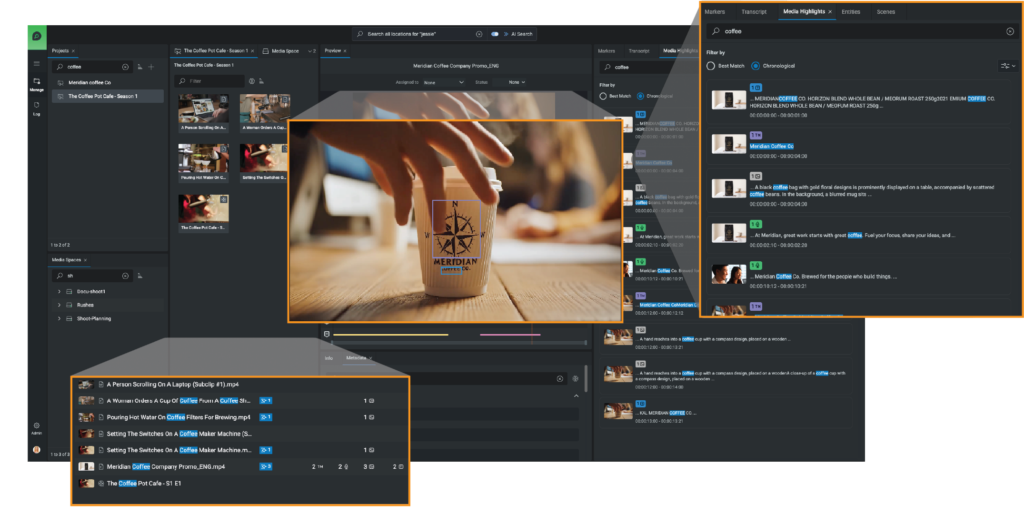Close The Coffee Pot Cafe - Season 1 tab

click(253, 51)
